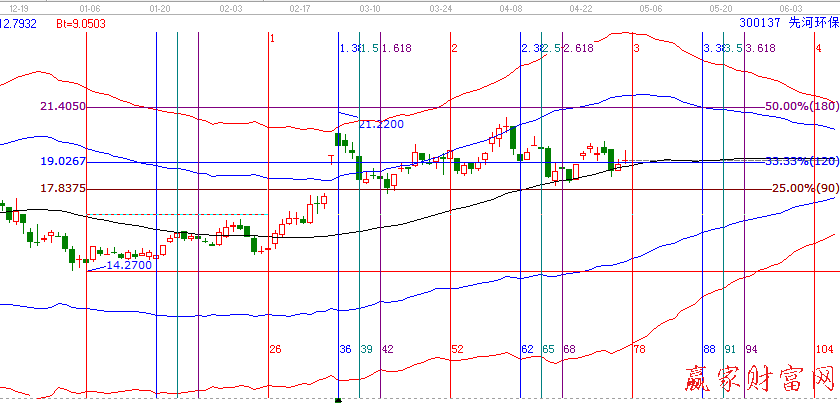The image size is (840, 403).
Task: Select the 21.4050 price level label
Action: tap(62, 106)
